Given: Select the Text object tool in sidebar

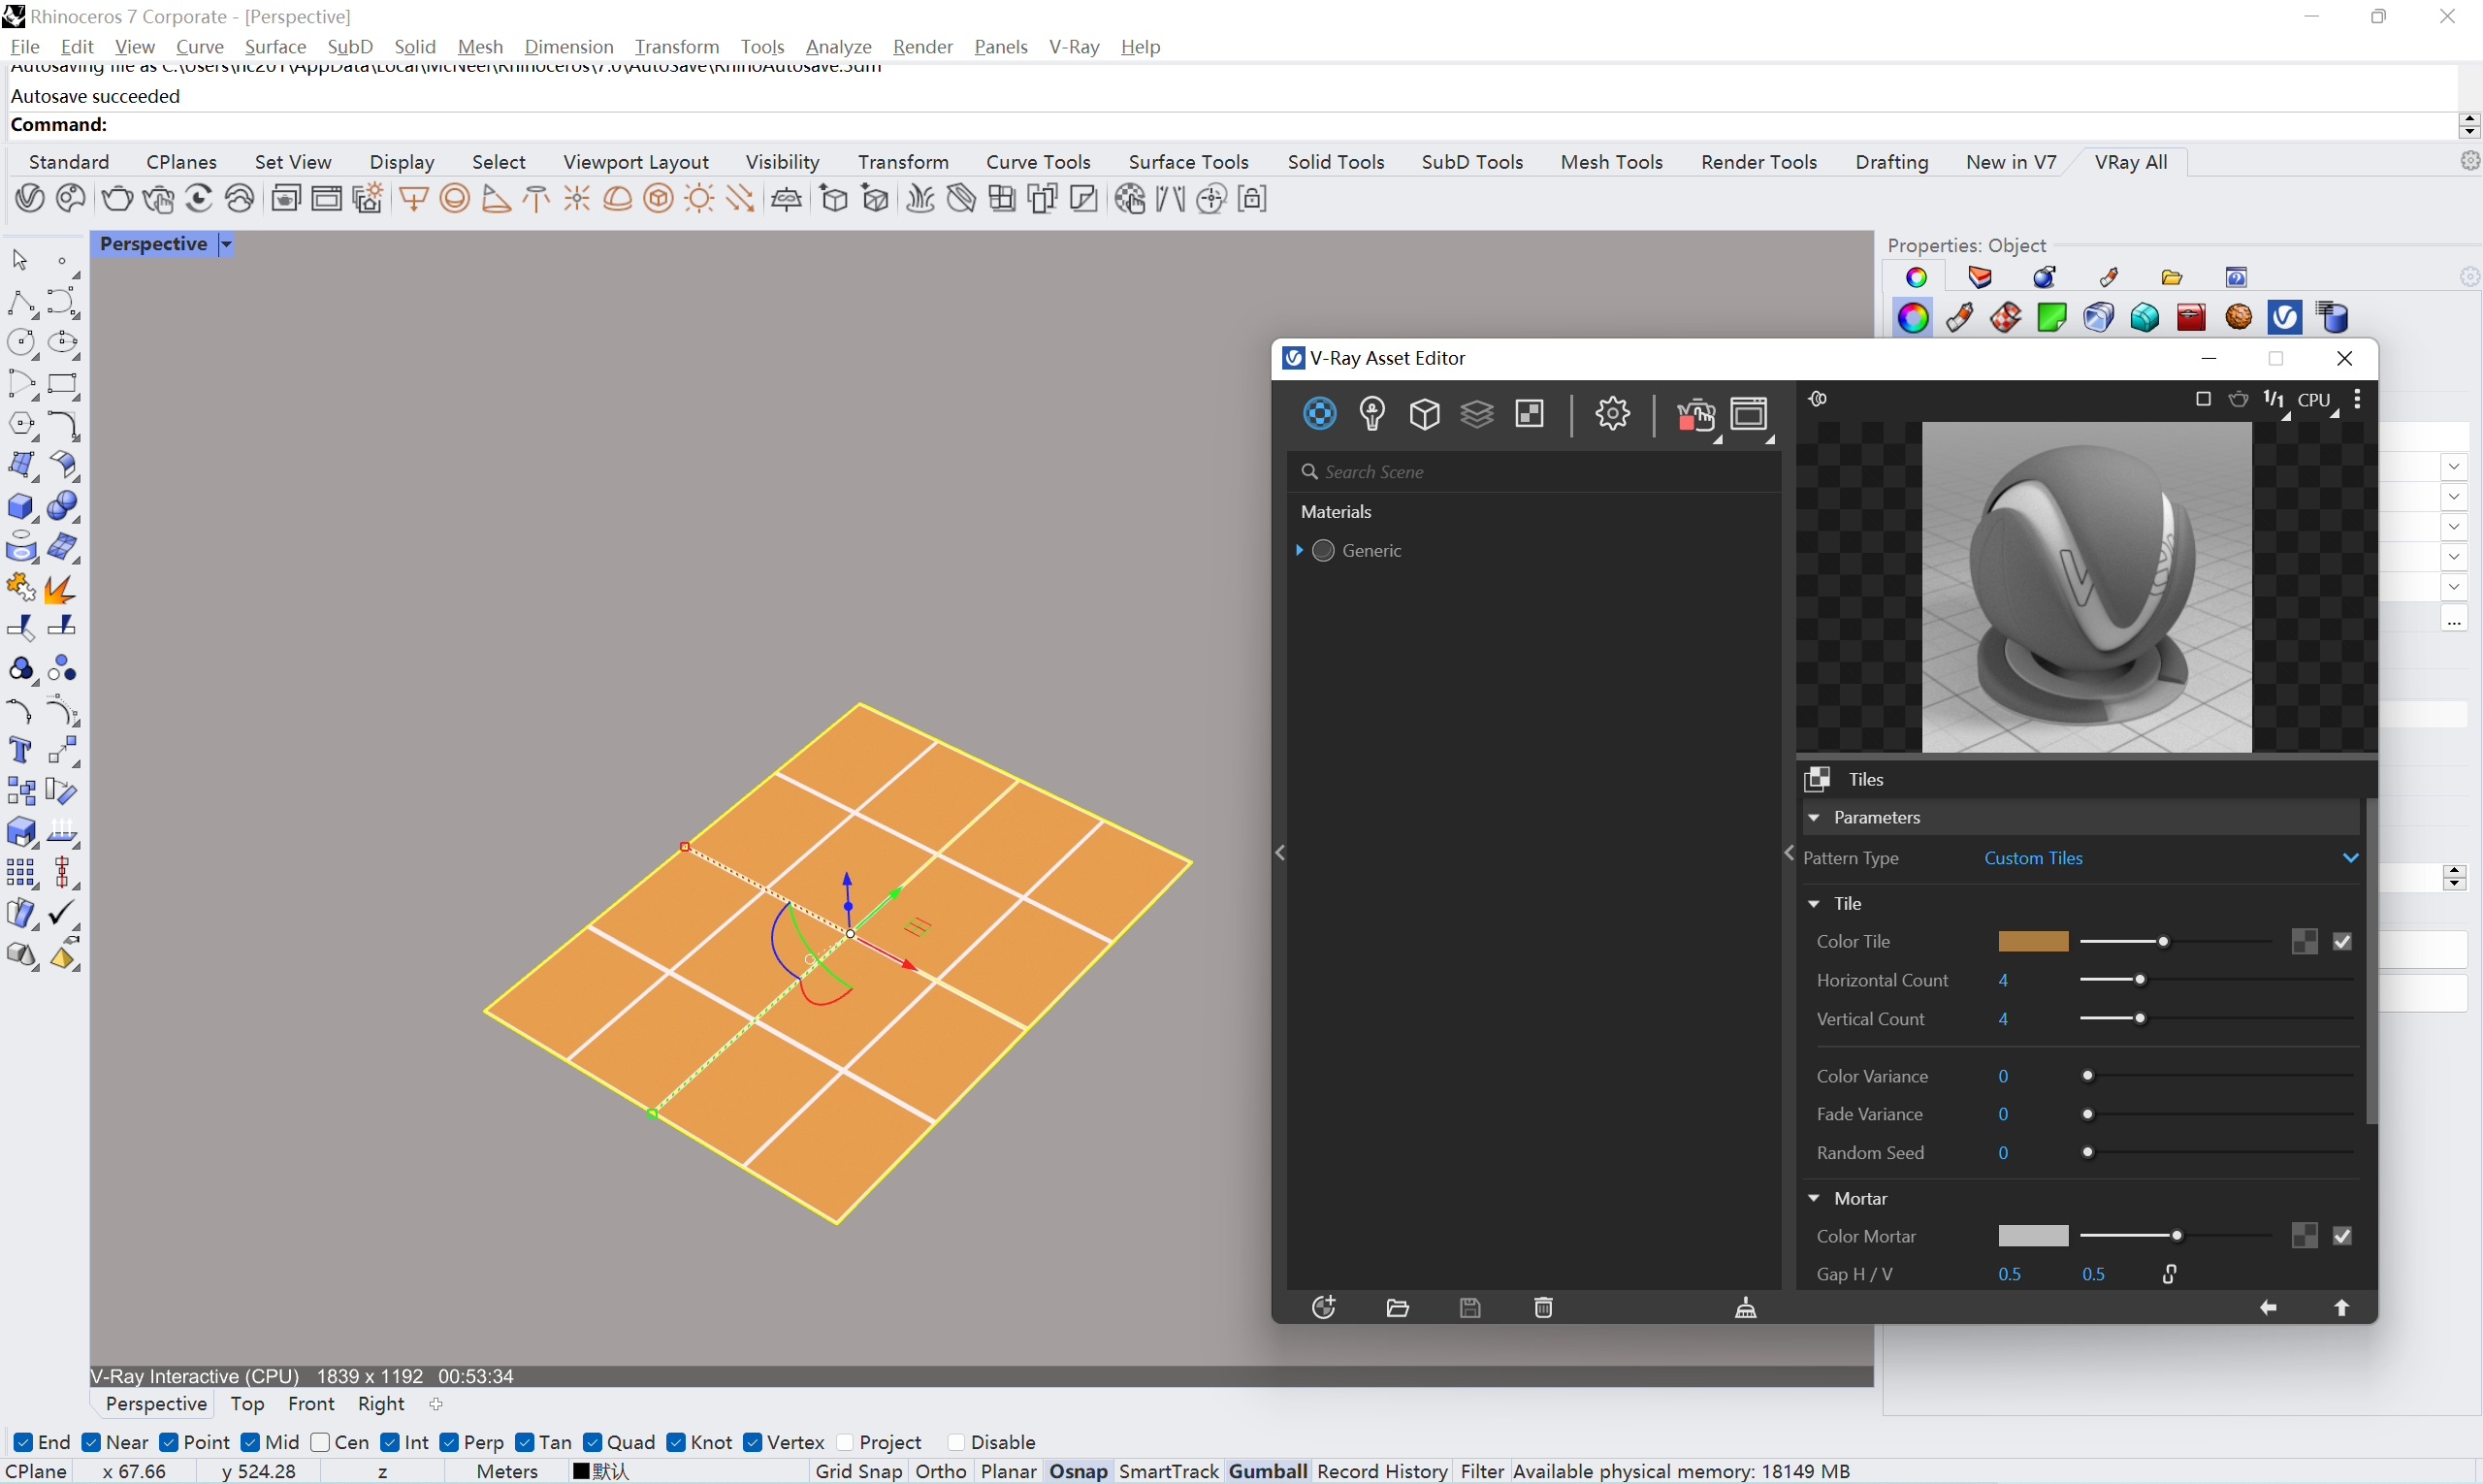Looking at the screenshot, I should (20, 750).
